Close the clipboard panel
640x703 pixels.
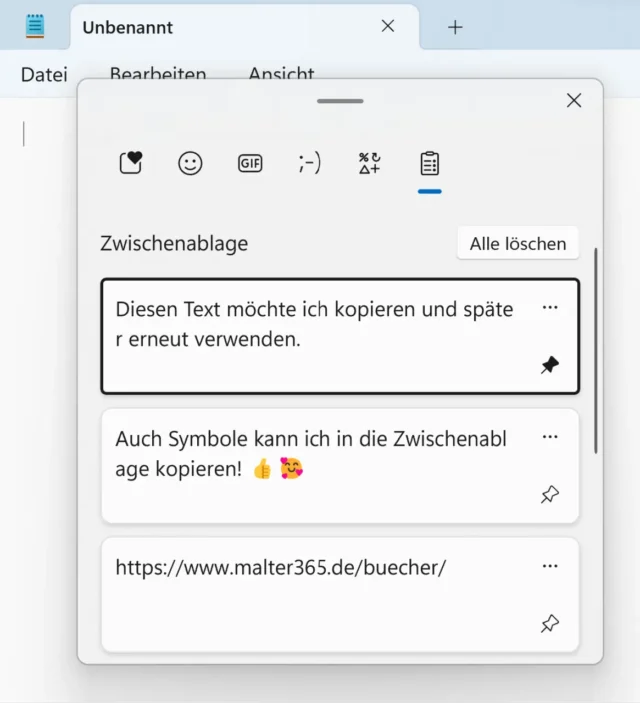click(x=574, y=100)
